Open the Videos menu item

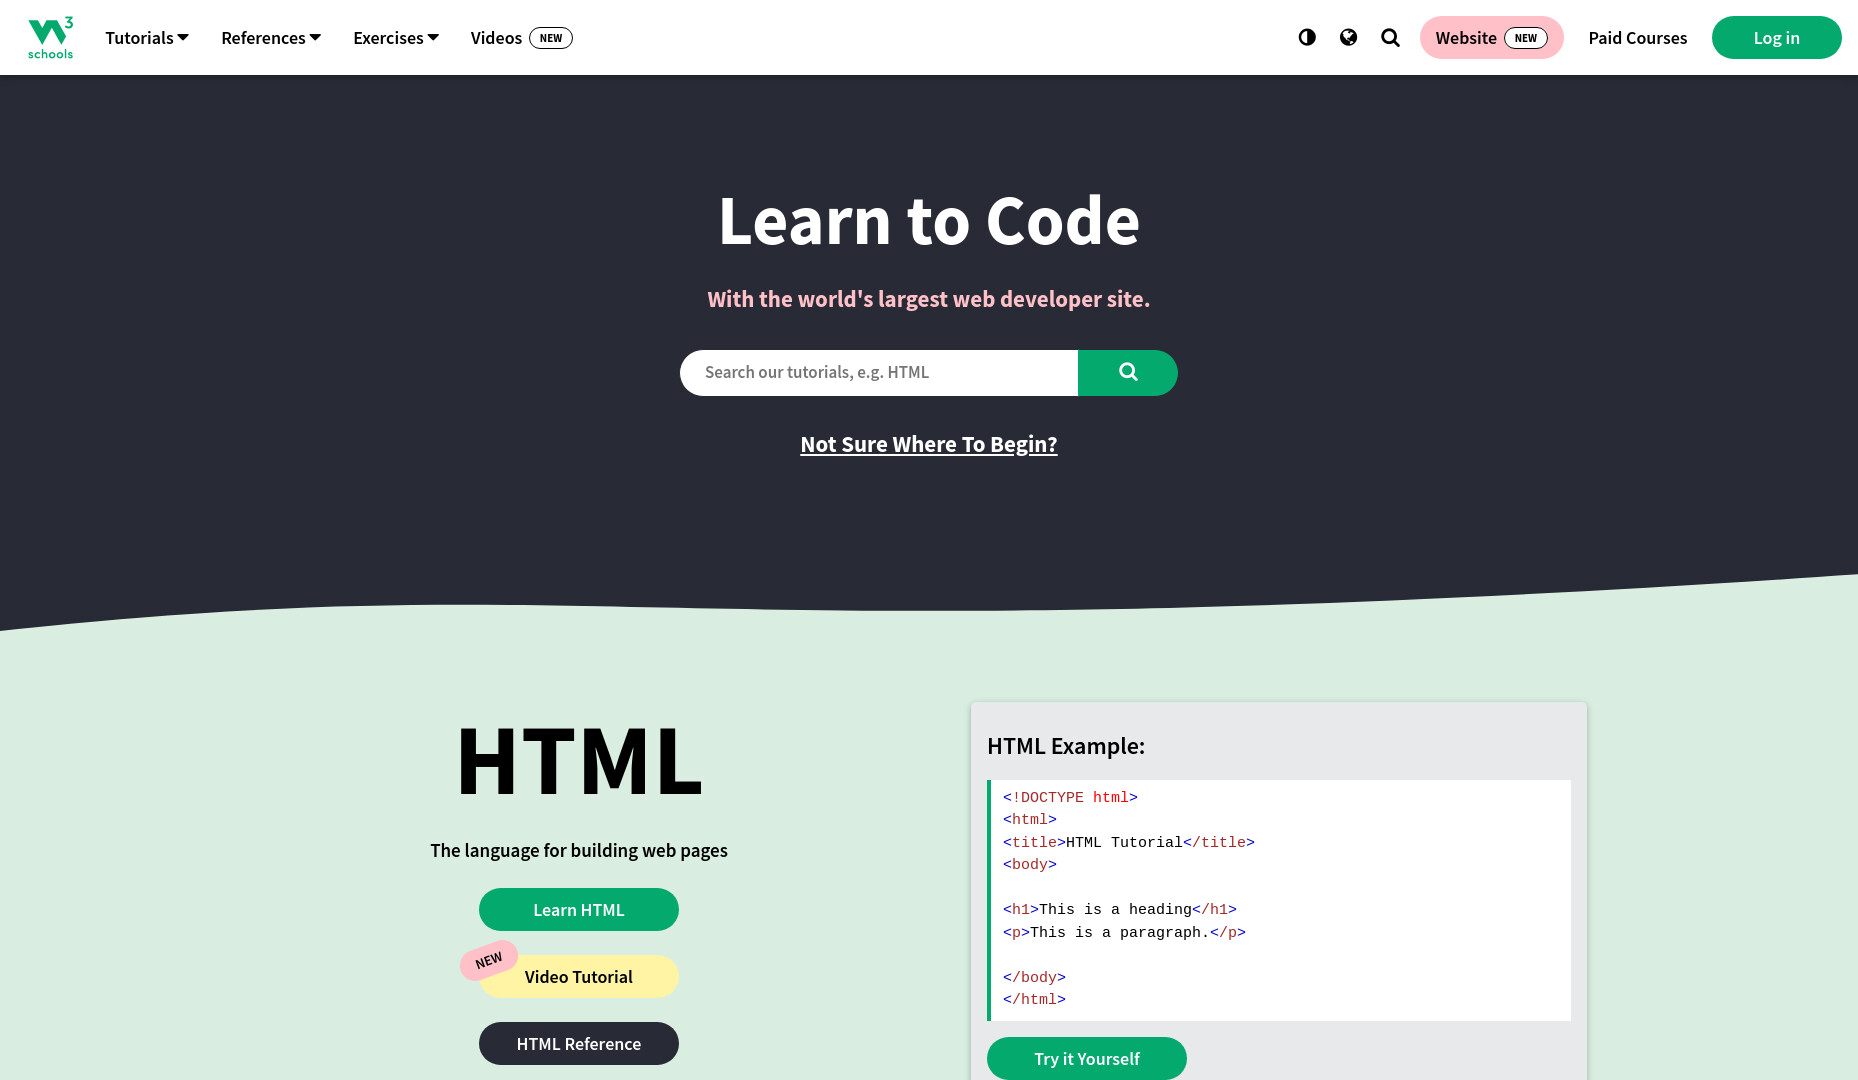[x=521, y=38]
